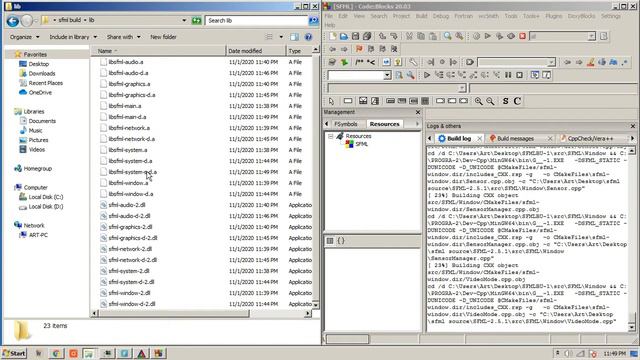Select file sfml-audio-2.dll
Screen dimensions: 640x360
tap(127, 205)
